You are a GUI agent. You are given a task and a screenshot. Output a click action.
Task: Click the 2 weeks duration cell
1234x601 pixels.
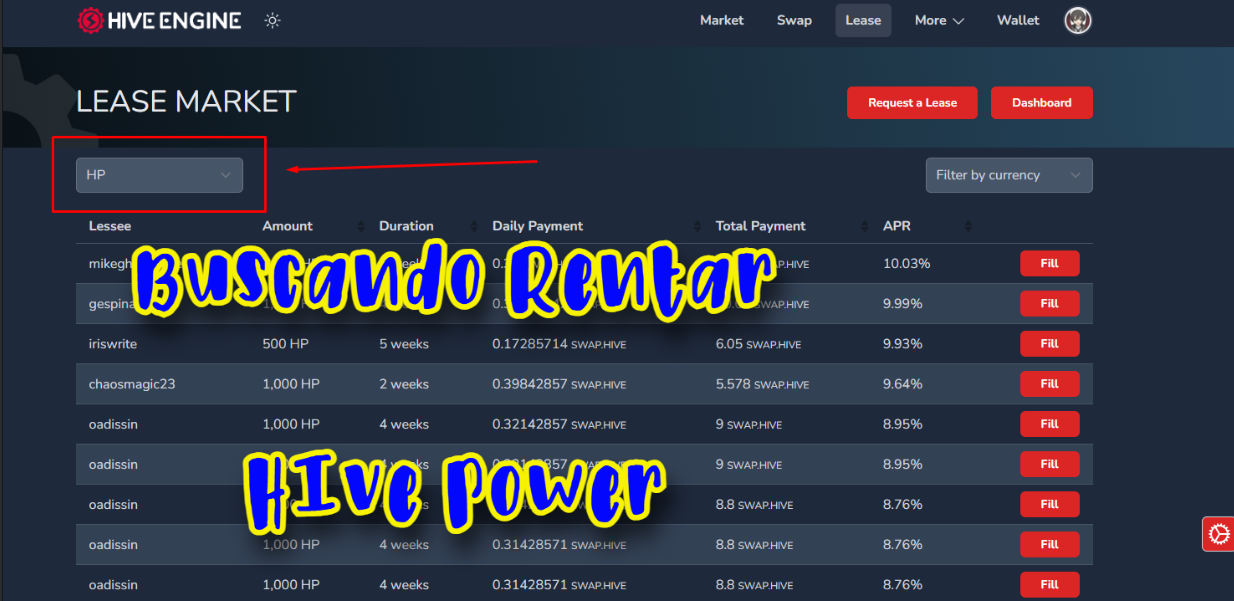404,384
